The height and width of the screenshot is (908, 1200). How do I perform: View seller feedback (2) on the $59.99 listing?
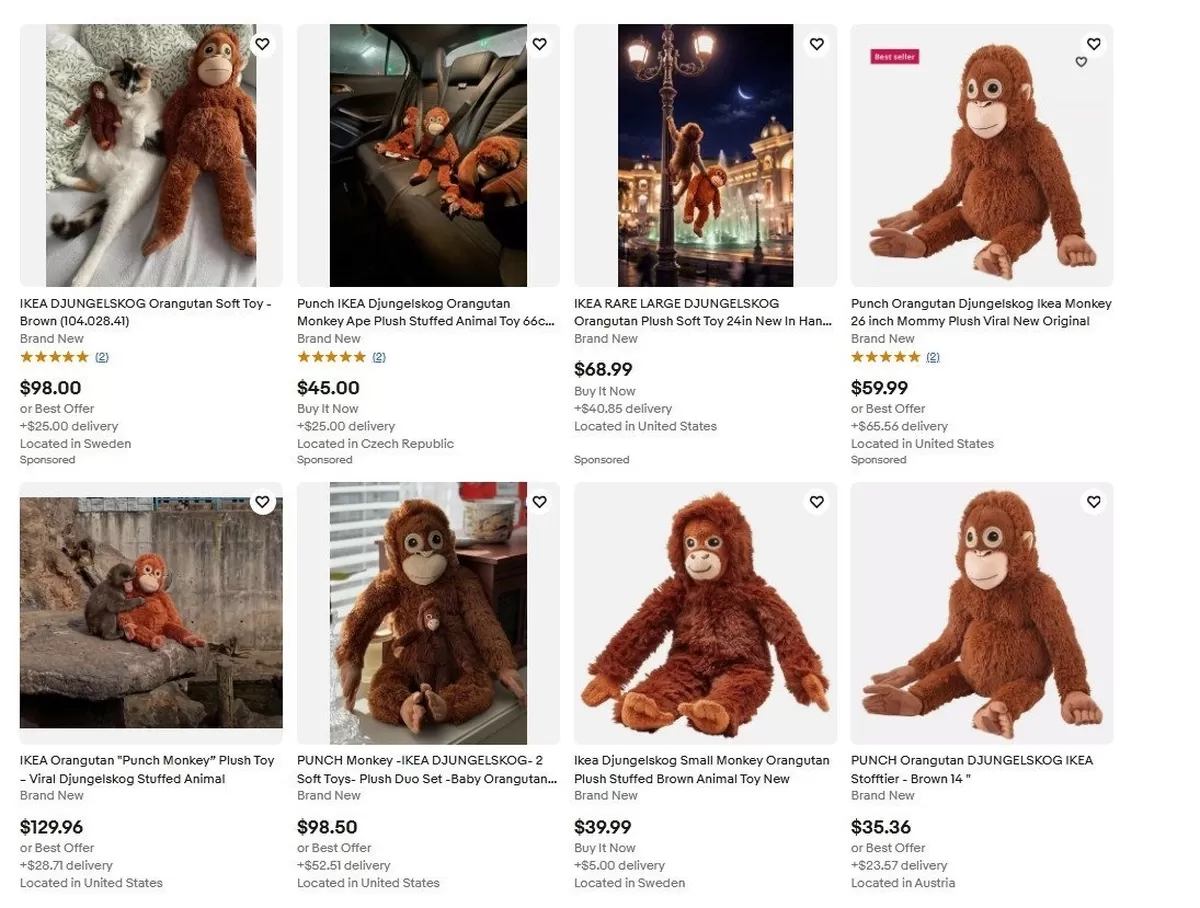click(x=931, y=357)
